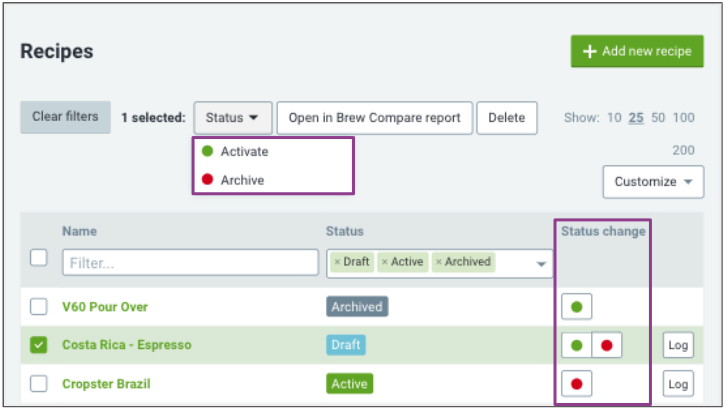This screenshot has width=726, height=410.
Task: Show 50 recipes per page
Action: point(658,118)
